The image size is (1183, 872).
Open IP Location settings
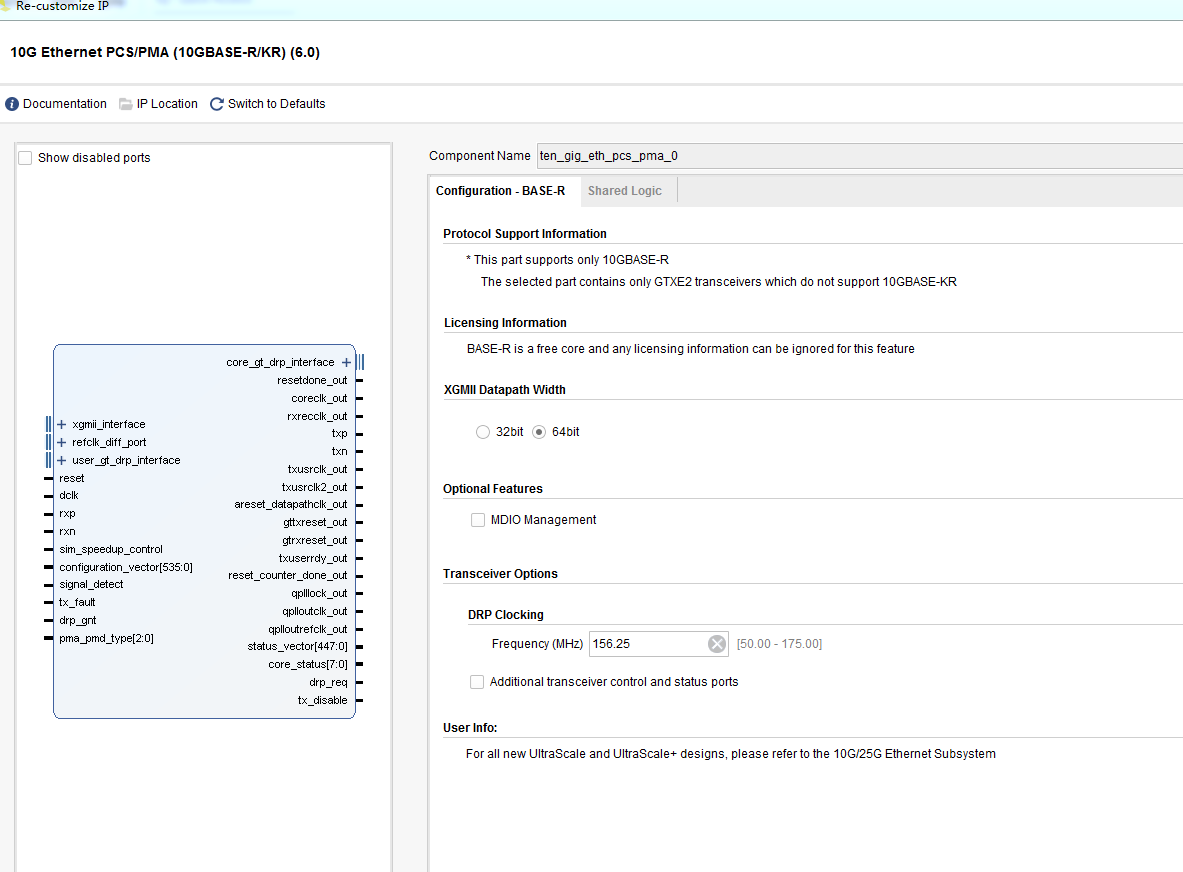coord(167,104)
